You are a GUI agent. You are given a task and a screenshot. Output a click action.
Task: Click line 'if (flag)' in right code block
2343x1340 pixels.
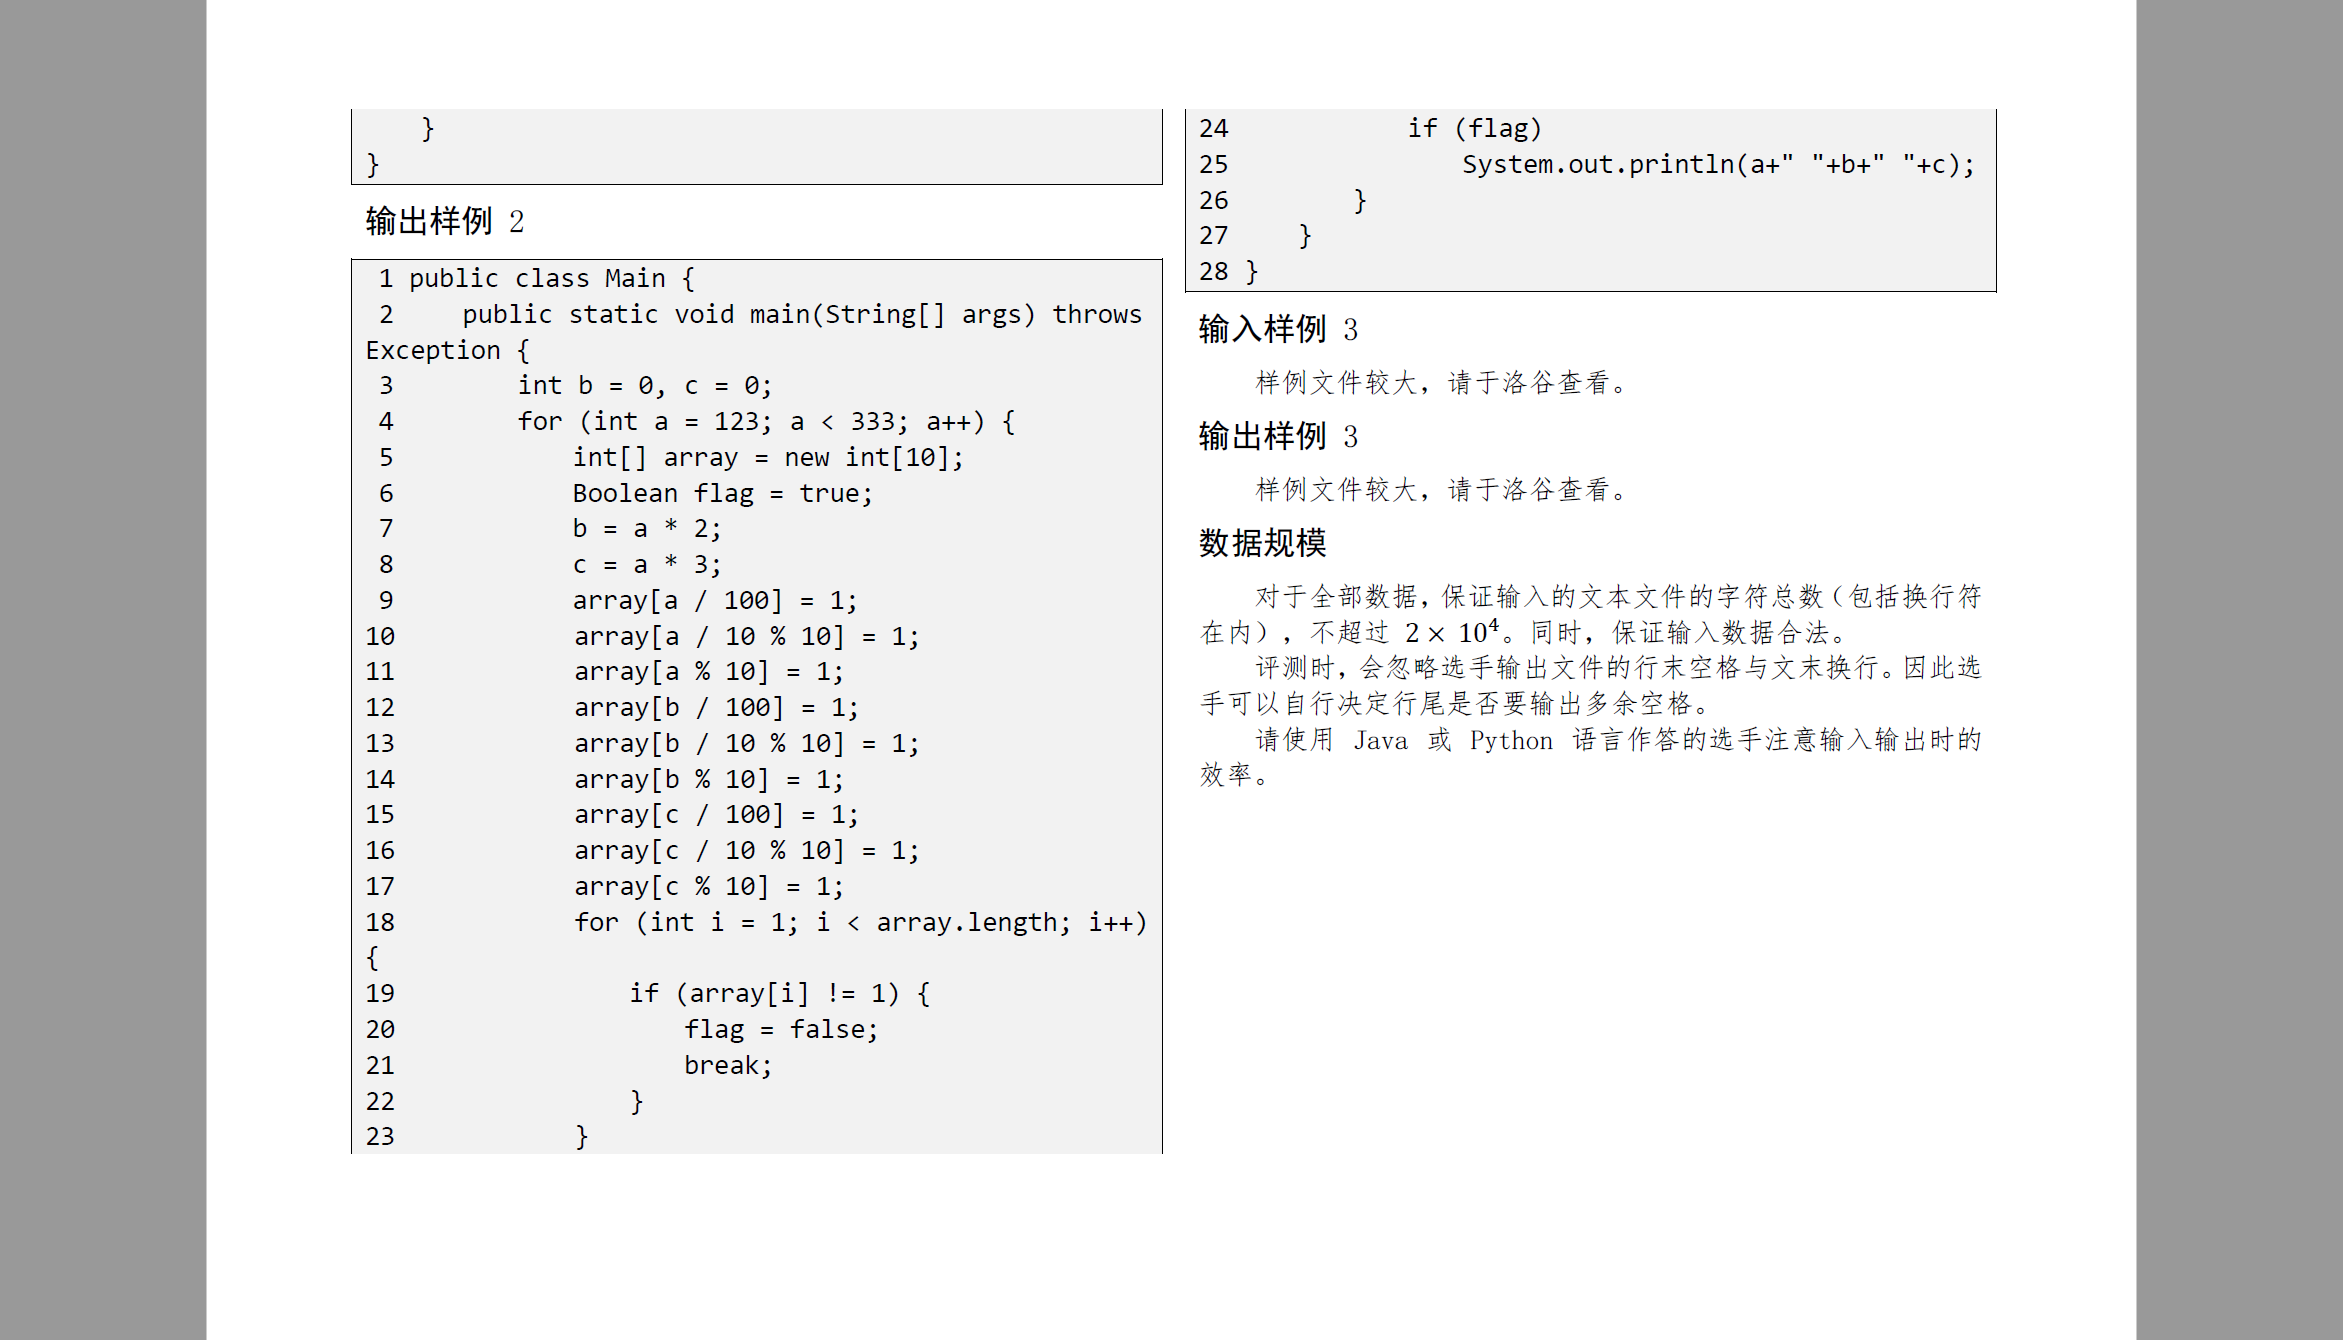1475,129
